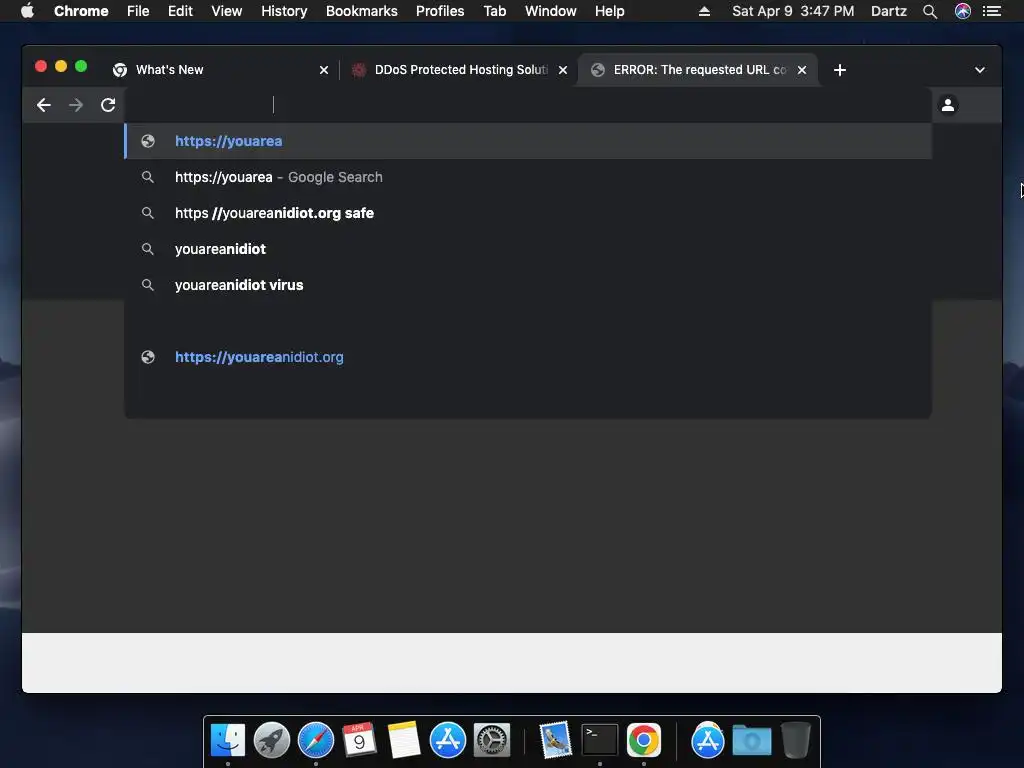1024x768 pixels.
Task: Open the Chrome application menu
Action: (x=81, y=11)
